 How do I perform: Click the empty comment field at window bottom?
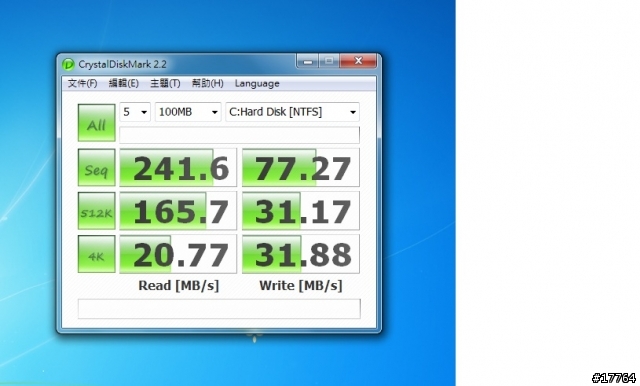tap(219, 308)
